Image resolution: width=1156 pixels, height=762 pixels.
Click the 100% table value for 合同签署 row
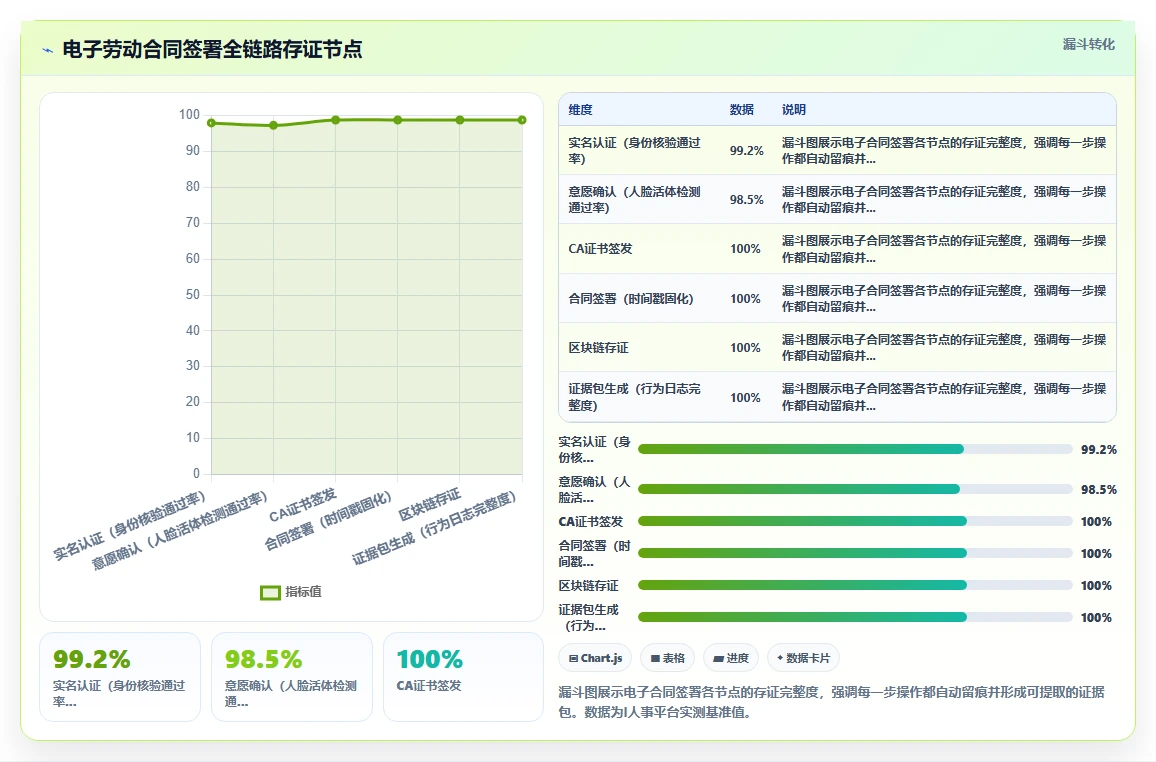click(x=745, y=298)
